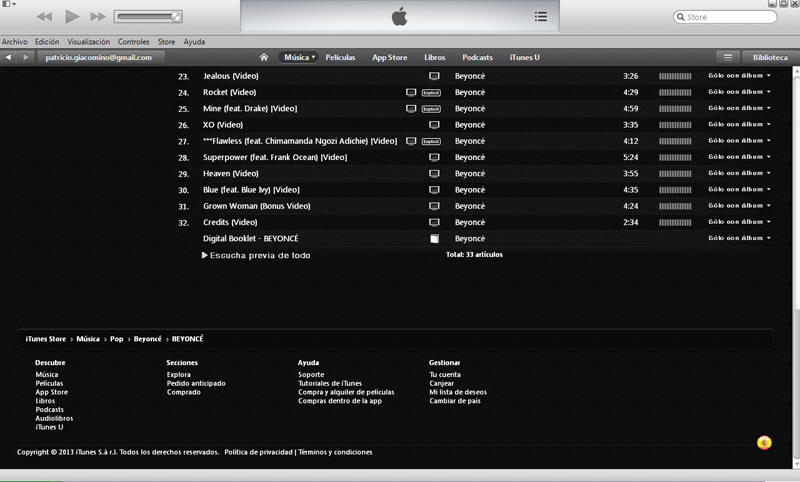Open the hamburger menu beside Biblioteca

click(x=728, y=58)
